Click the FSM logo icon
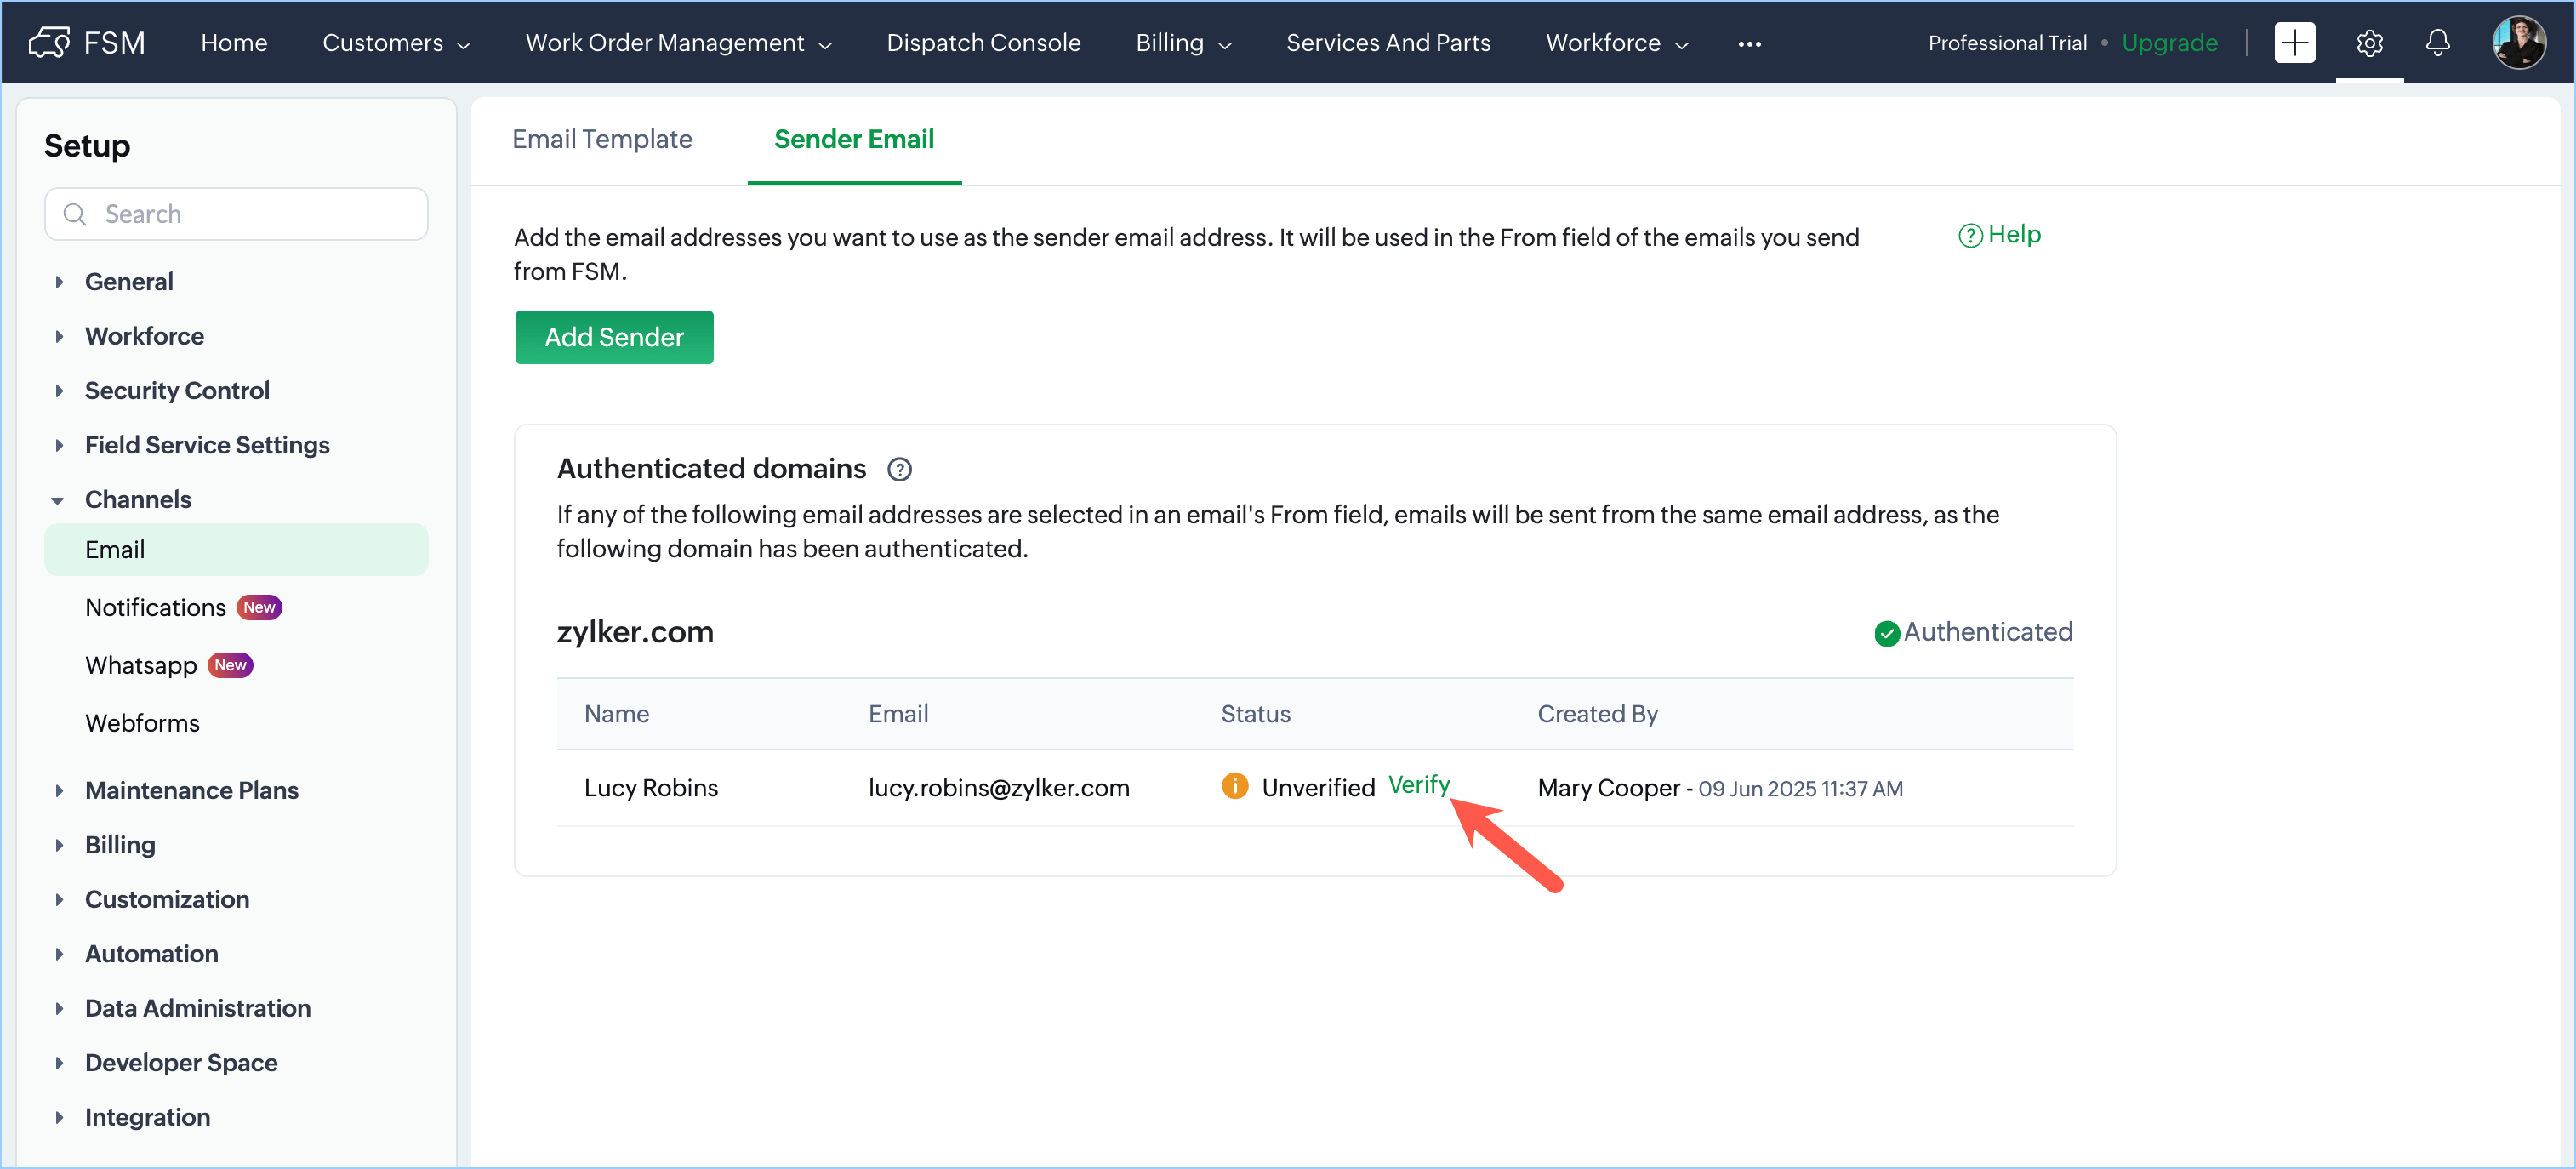 click(x=48, y=42)
